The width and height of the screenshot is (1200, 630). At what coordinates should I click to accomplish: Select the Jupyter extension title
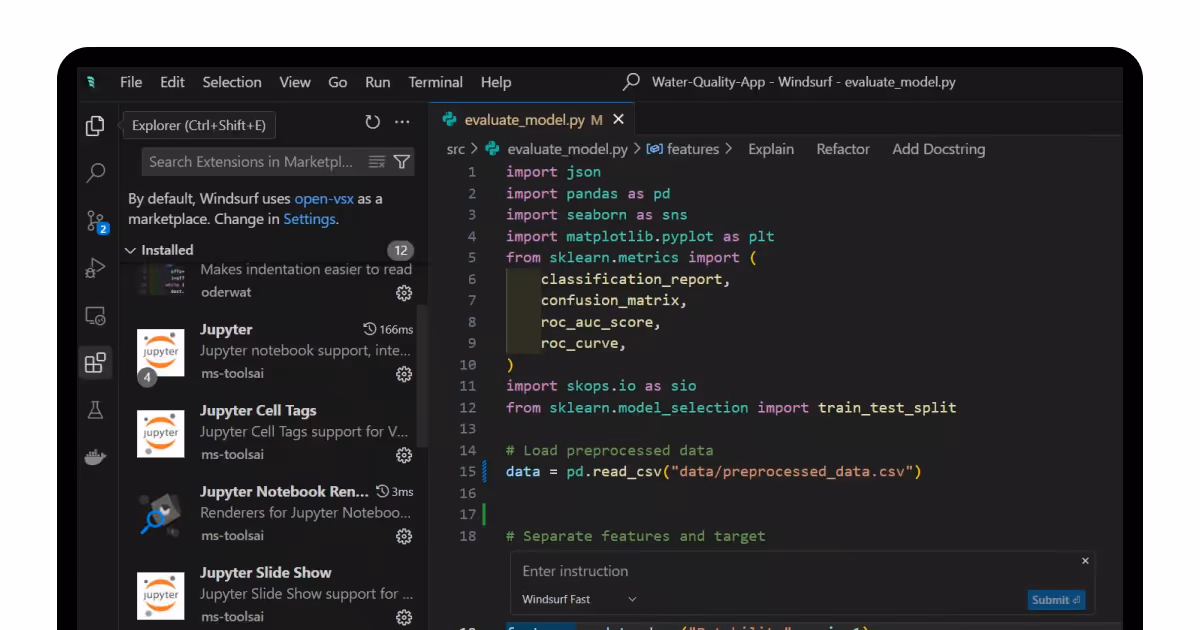(x=226, y=329)
